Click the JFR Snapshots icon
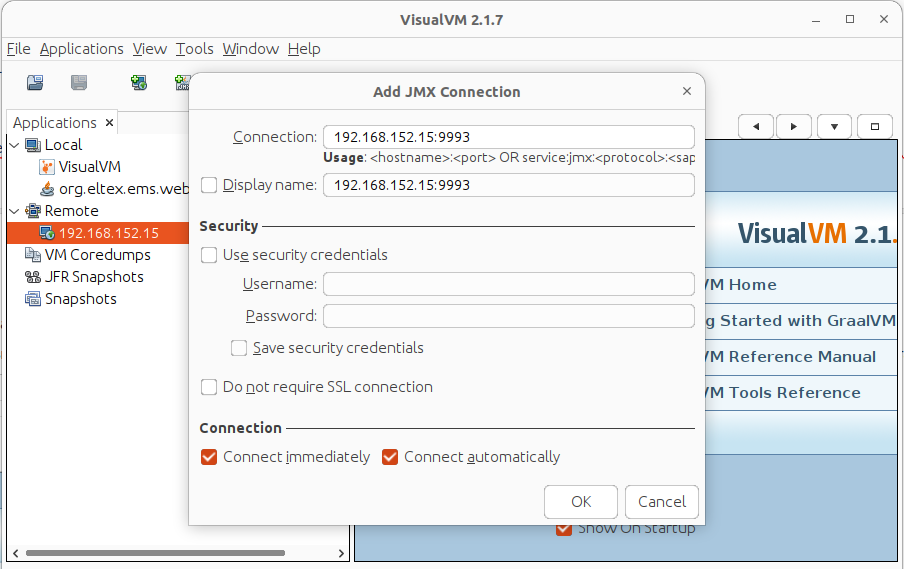The width and height of the screenshot is (904, 569). [33, 277]
